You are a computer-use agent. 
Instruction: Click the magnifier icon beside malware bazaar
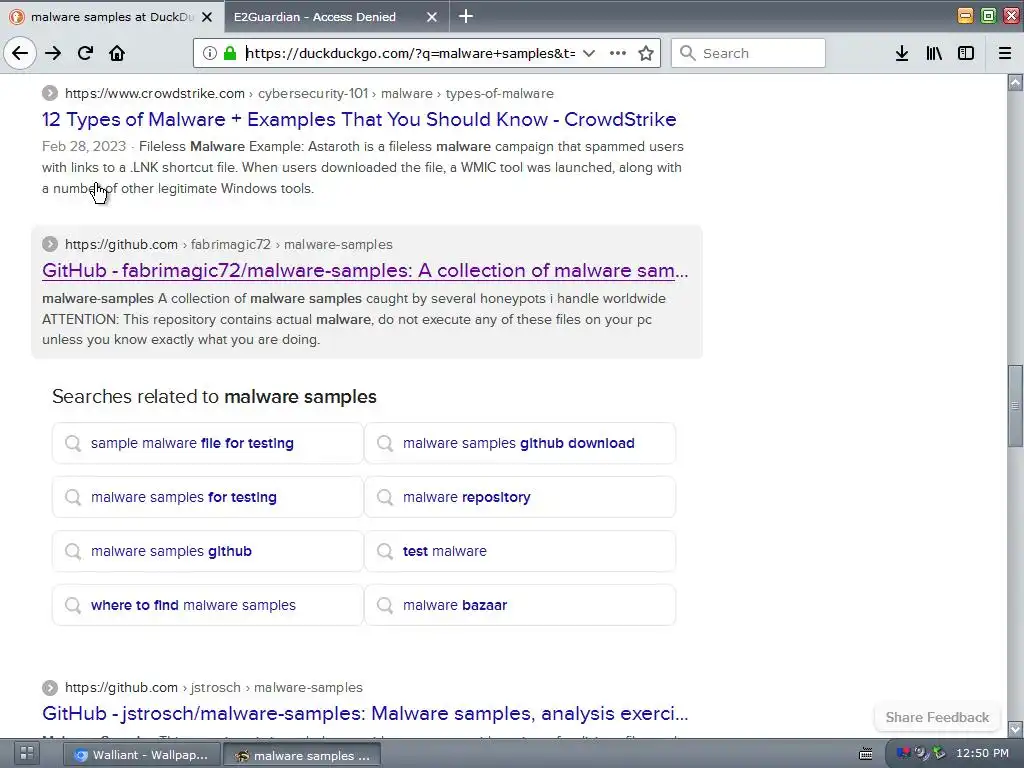pyautogui.click(x=385, y=605)
